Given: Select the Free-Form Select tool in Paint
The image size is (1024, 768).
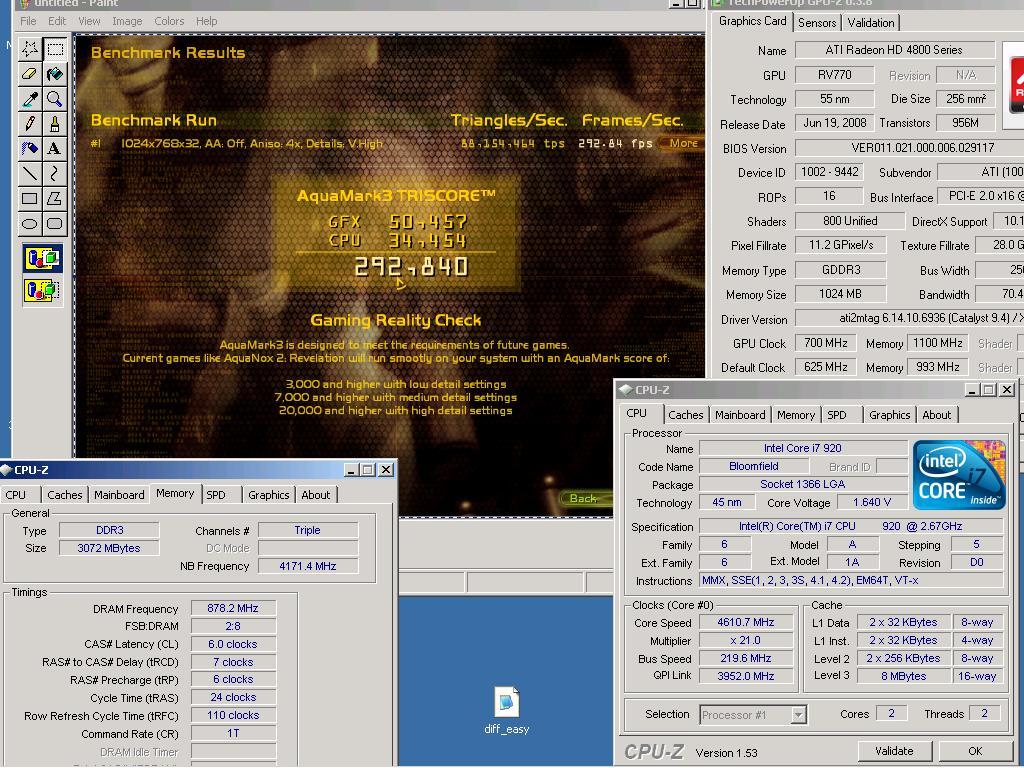Looking at the screenshot, I should 29,49.
